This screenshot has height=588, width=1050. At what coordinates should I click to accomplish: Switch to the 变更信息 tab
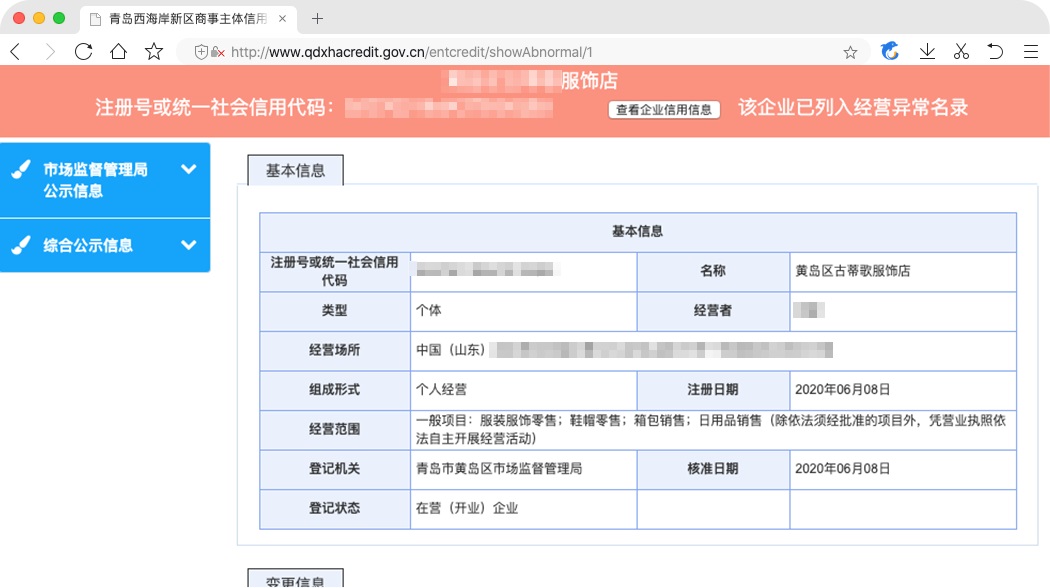click(295, 581)
